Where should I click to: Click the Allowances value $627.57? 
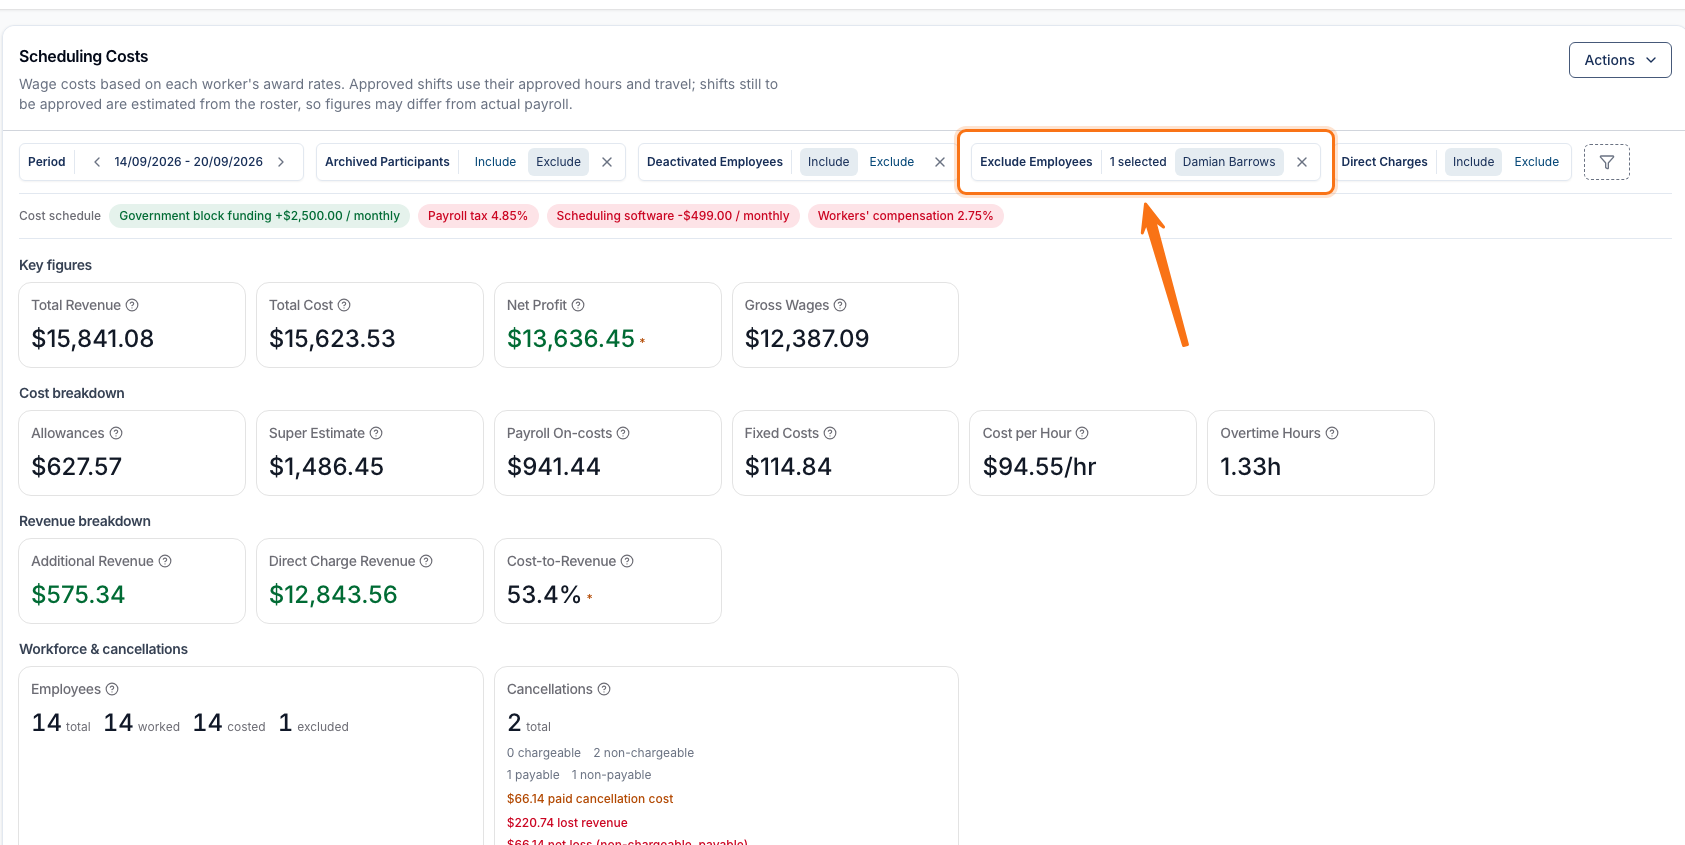tap(77, 467)
